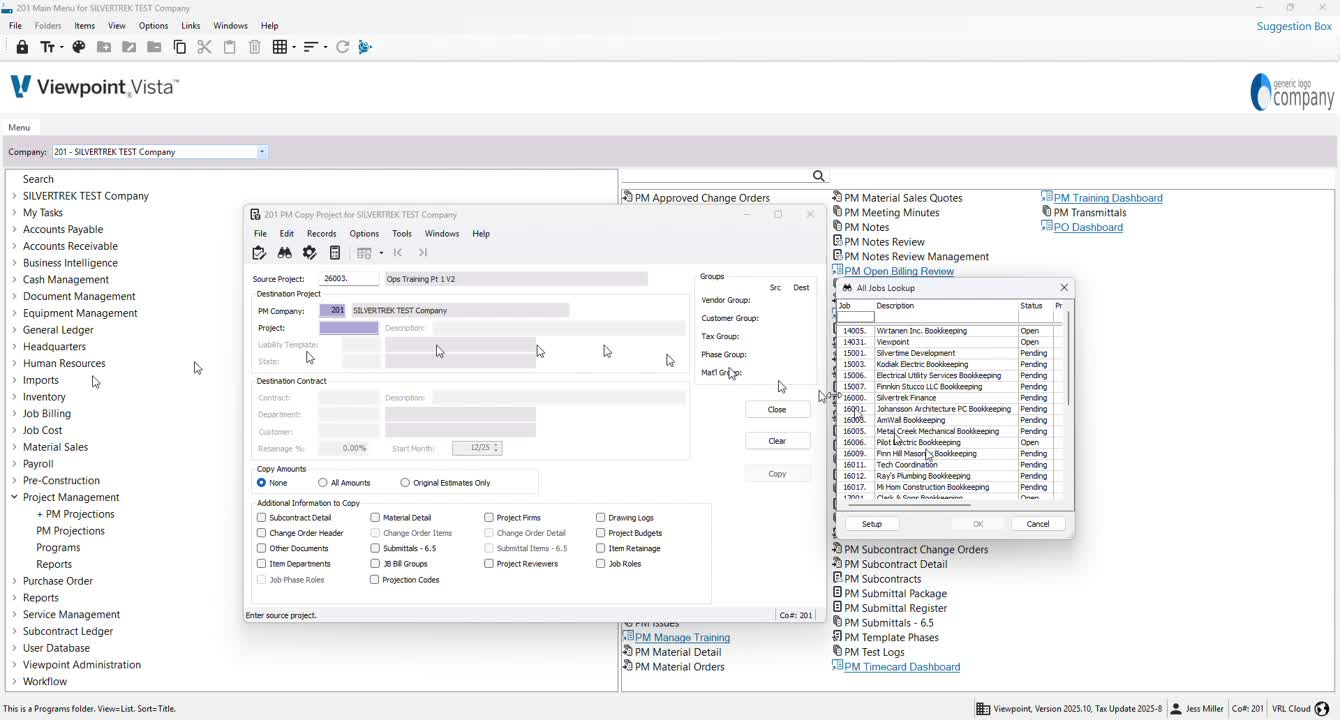
Task: Expand the Job Cost tree node
Action: [14, 430]
